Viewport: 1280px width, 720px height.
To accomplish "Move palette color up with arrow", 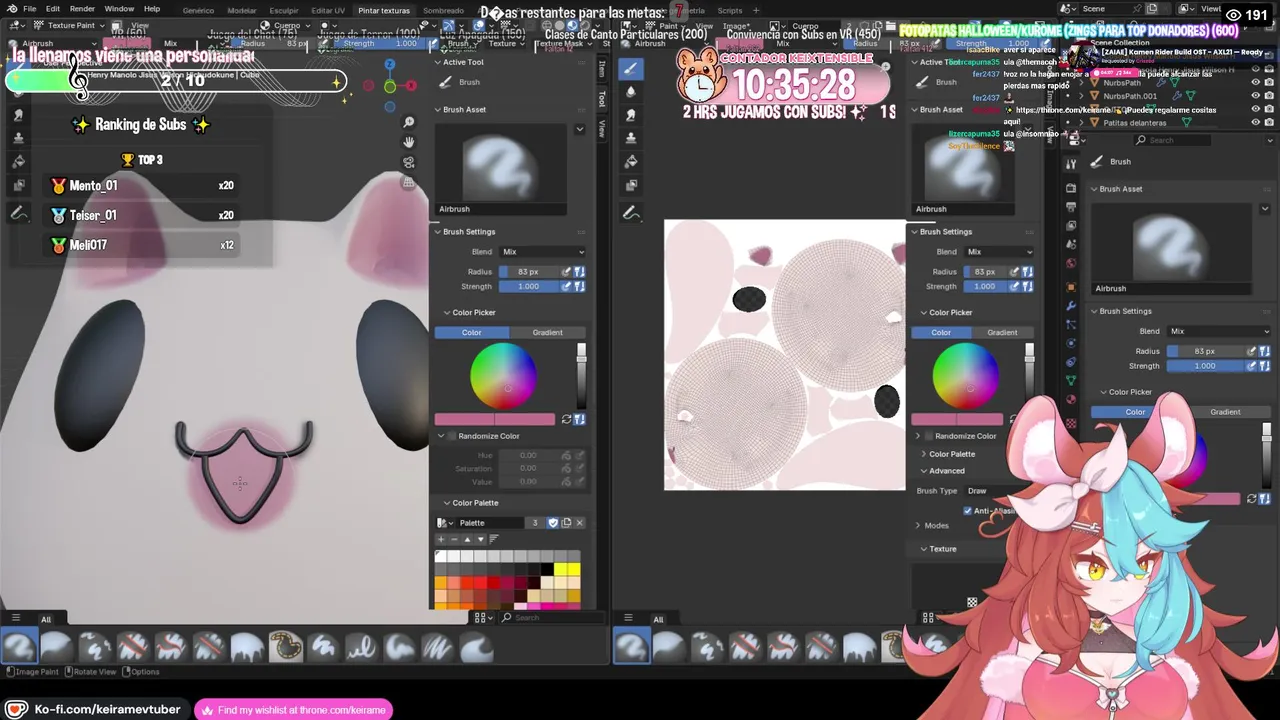I will click(x=466, y=539).
